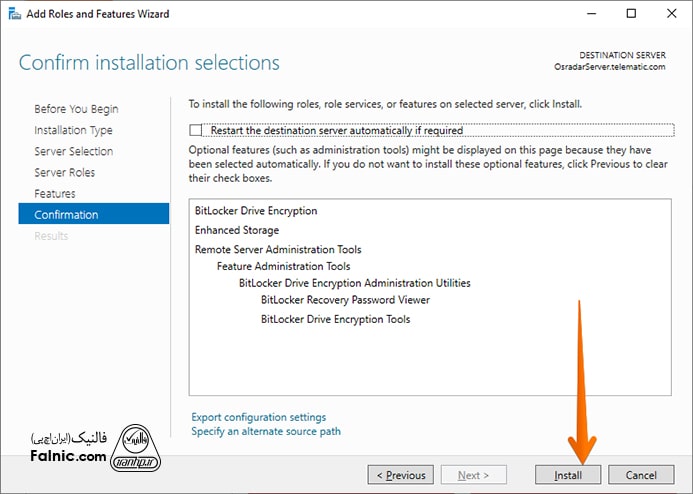
Task: Click Specify an alternate source path link
Action: 266,431
